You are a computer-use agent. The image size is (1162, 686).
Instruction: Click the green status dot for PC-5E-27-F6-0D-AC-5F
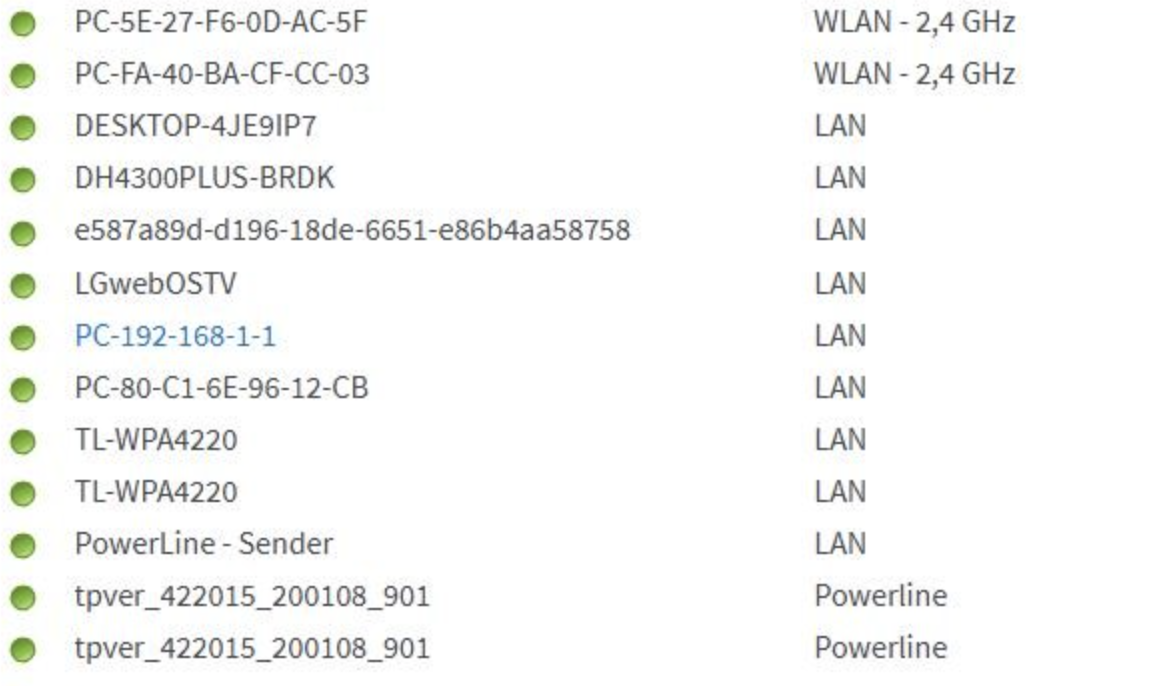23,24
